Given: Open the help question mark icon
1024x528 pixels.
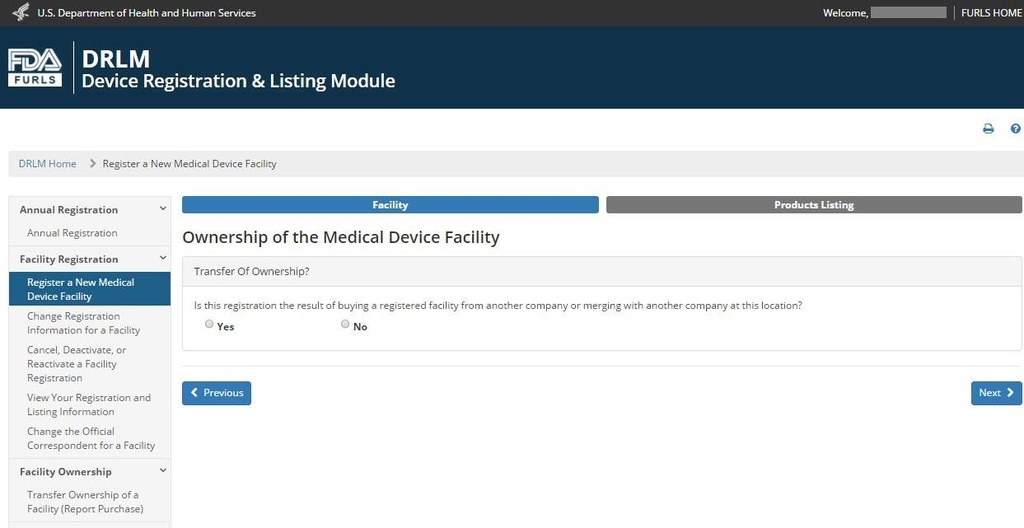Looking at the screenshot, I should [1016, 129].
